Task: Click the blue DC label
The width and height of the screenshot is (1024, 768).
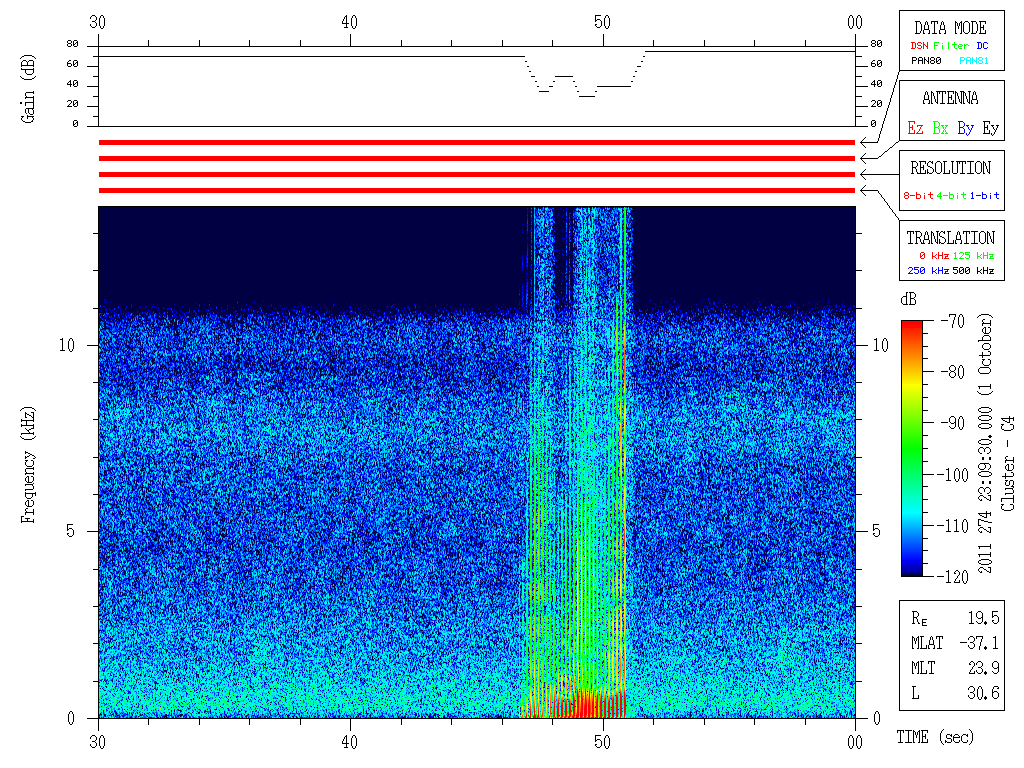Action: (982, 46)
